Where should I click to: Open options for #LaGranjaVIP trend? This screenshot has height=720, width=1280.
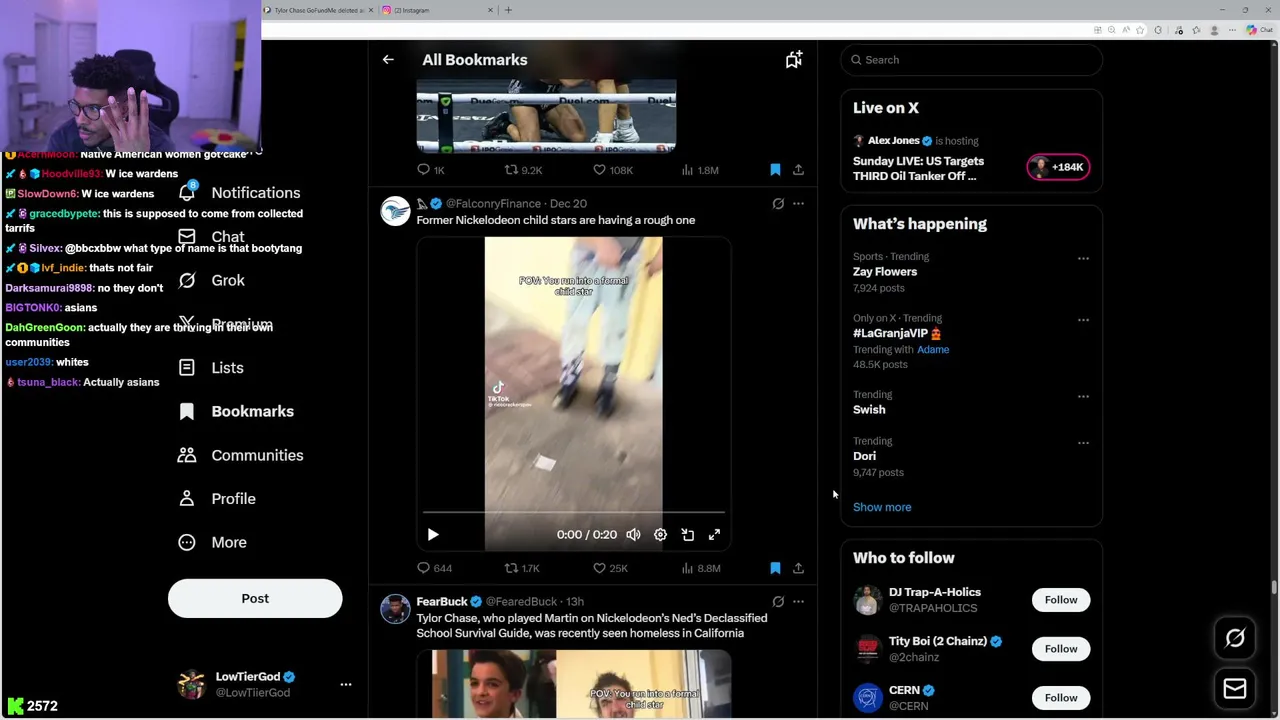pyautogui.click(x=1083, y=320)
